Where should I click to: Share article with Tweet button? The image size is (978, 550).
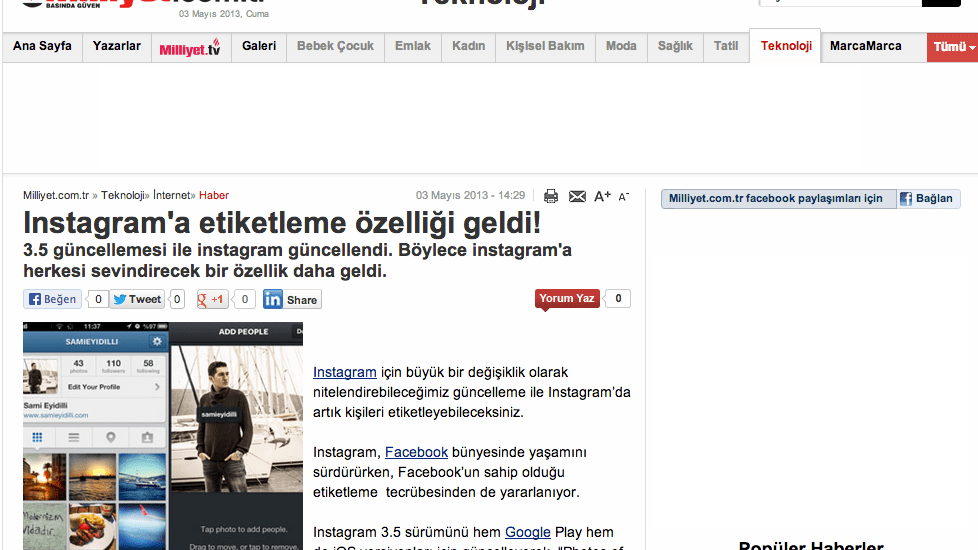tap(137, 299)
